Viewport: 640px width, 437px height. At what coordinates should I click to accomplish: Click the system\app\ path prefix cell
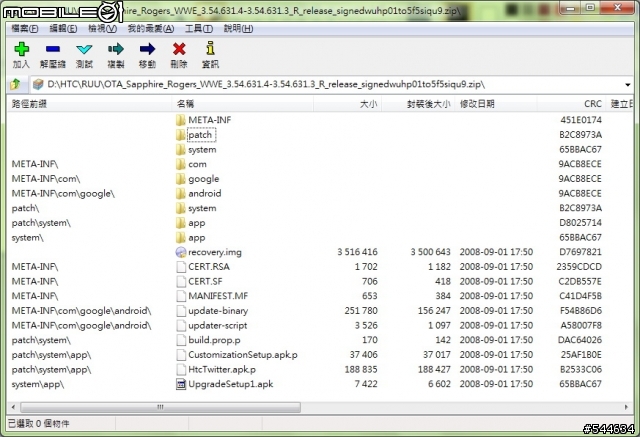pos(38,384)
